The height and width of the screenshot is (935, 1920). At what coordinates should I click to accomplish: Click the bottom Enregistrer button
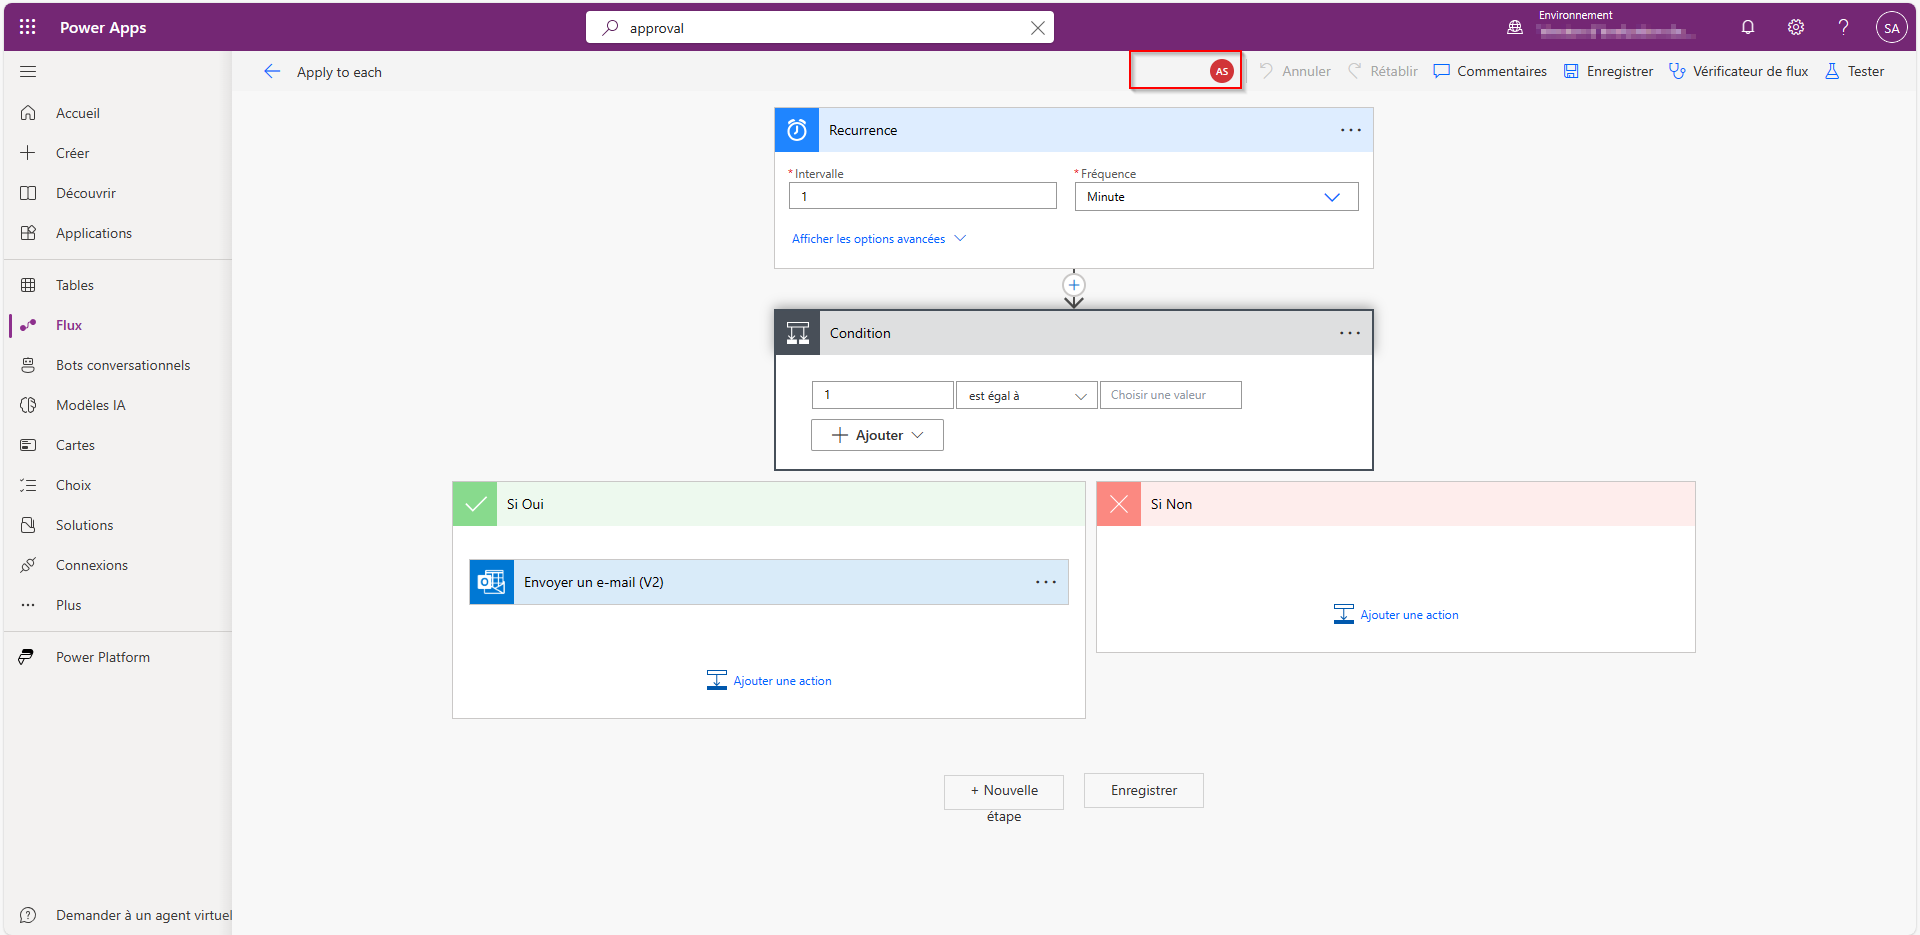1144,791
